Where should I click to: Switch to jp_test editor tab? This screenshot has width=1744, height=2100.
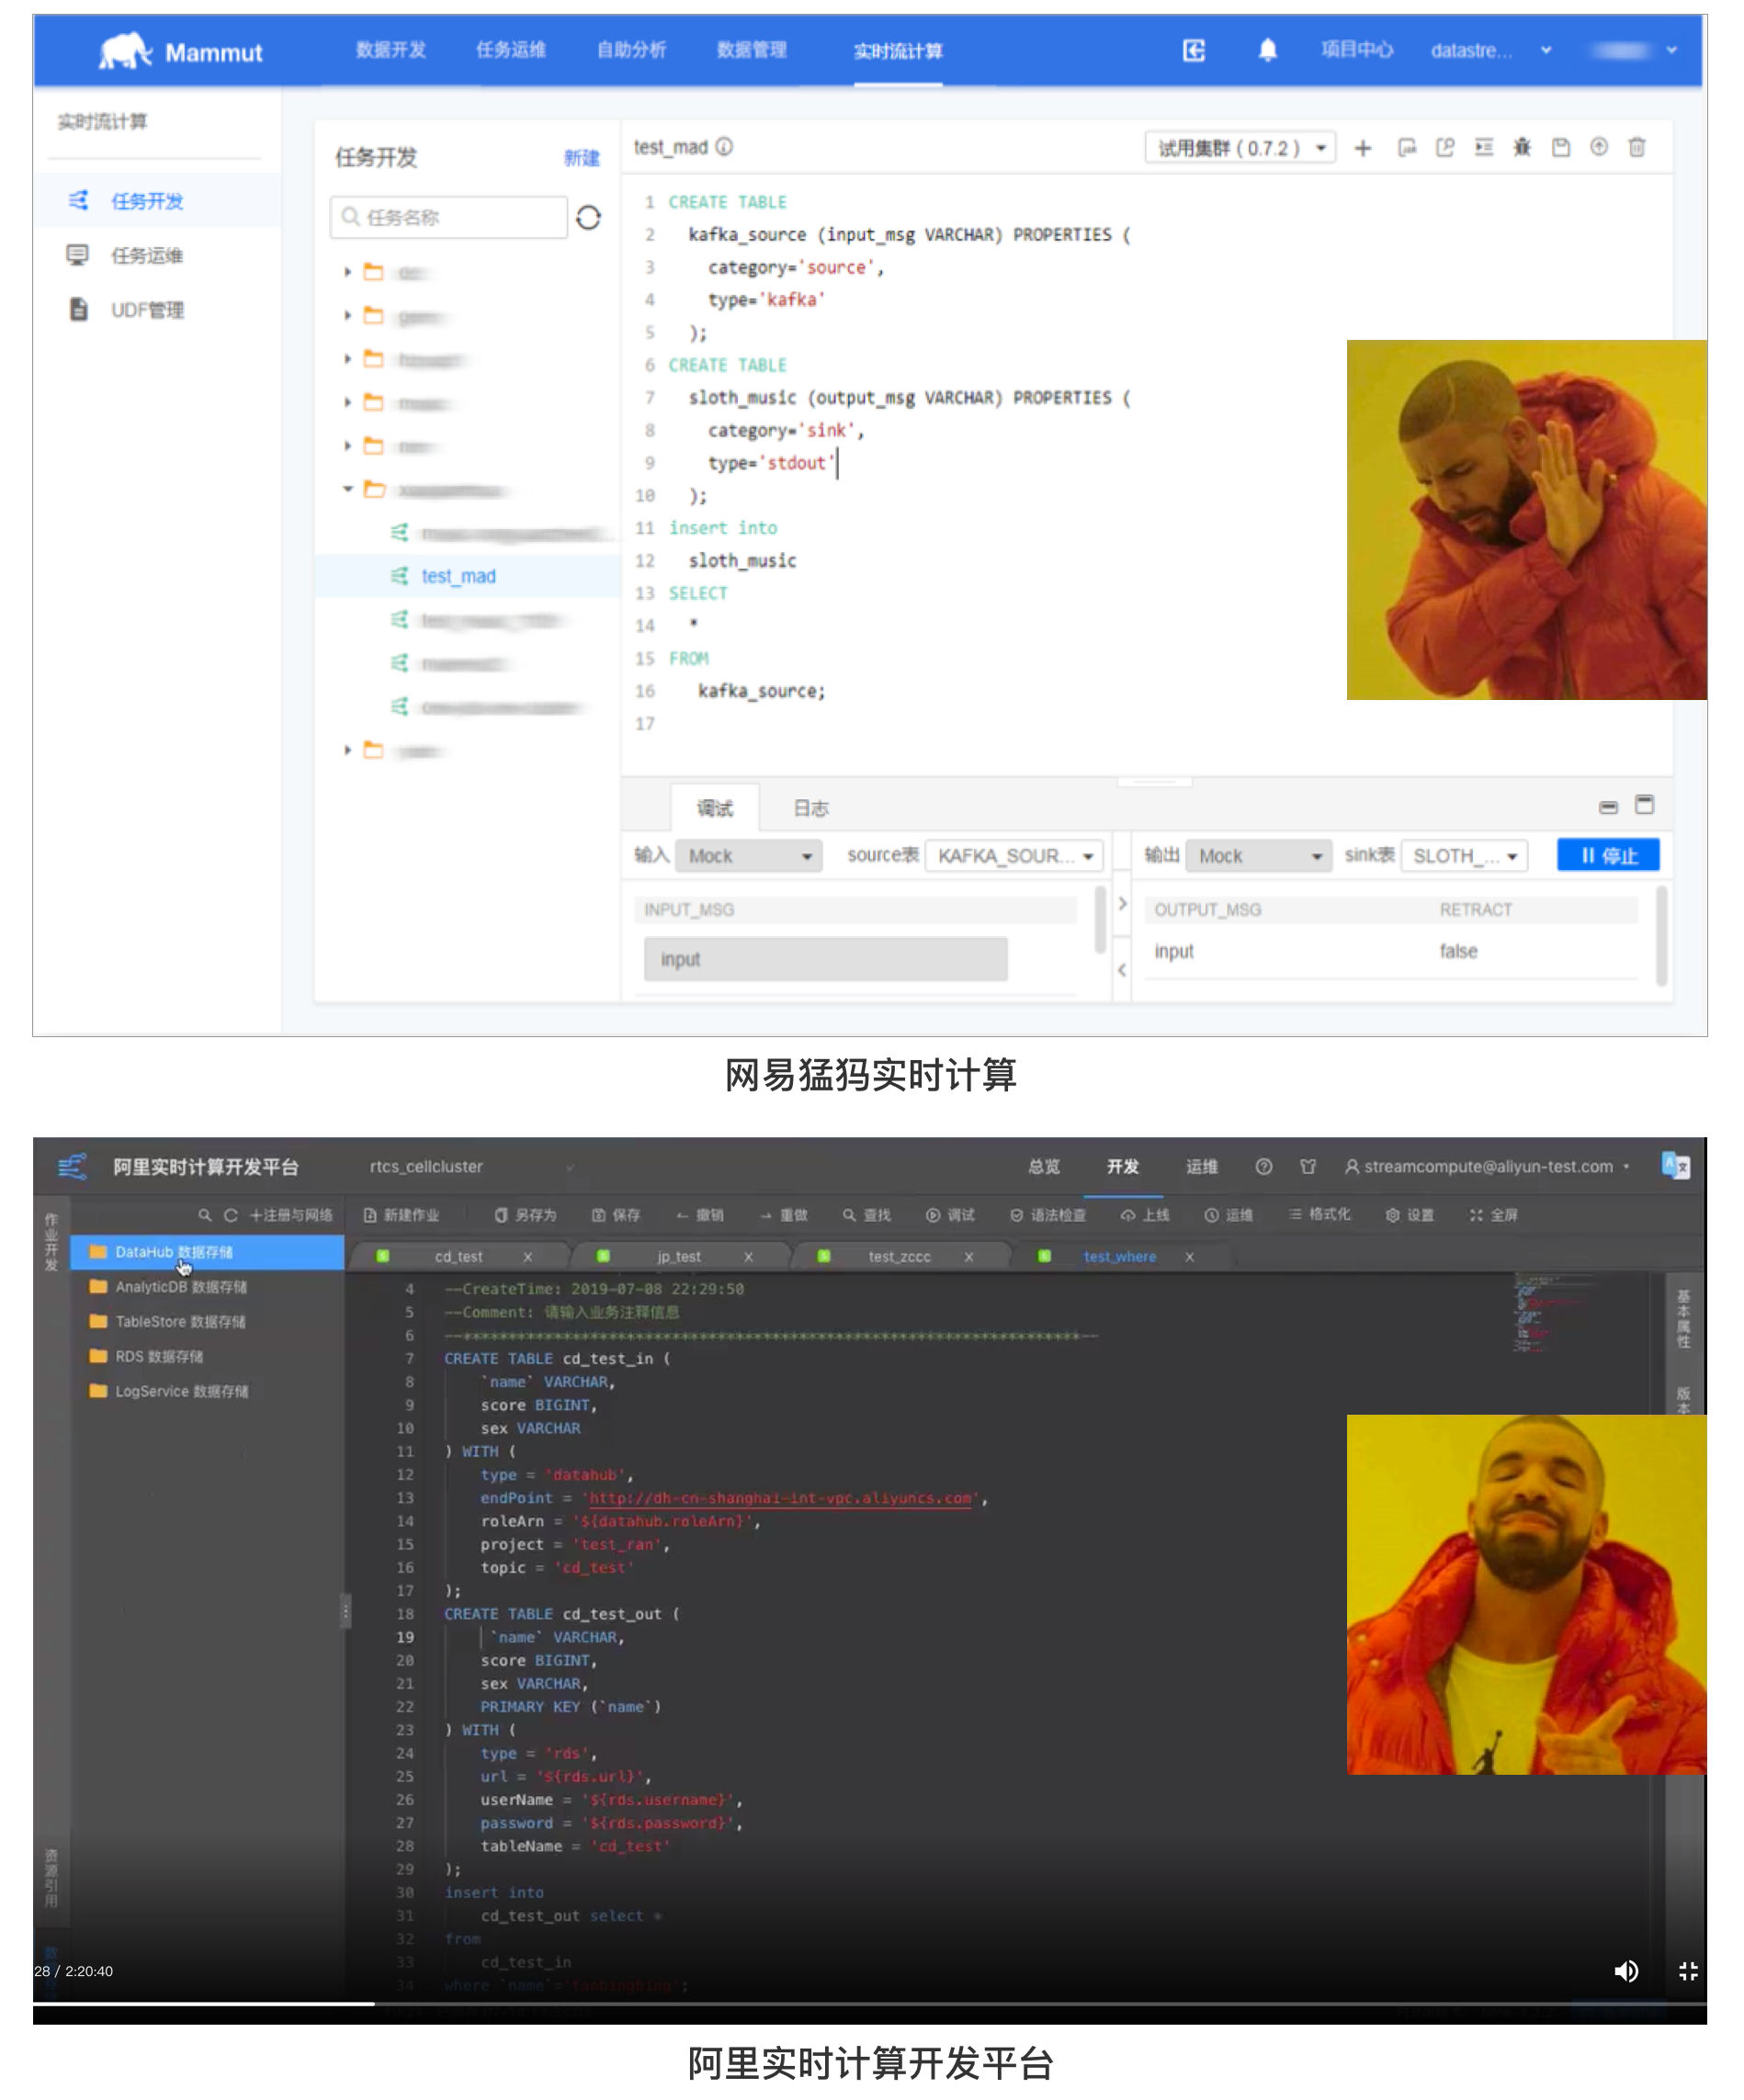[679, 1256]
